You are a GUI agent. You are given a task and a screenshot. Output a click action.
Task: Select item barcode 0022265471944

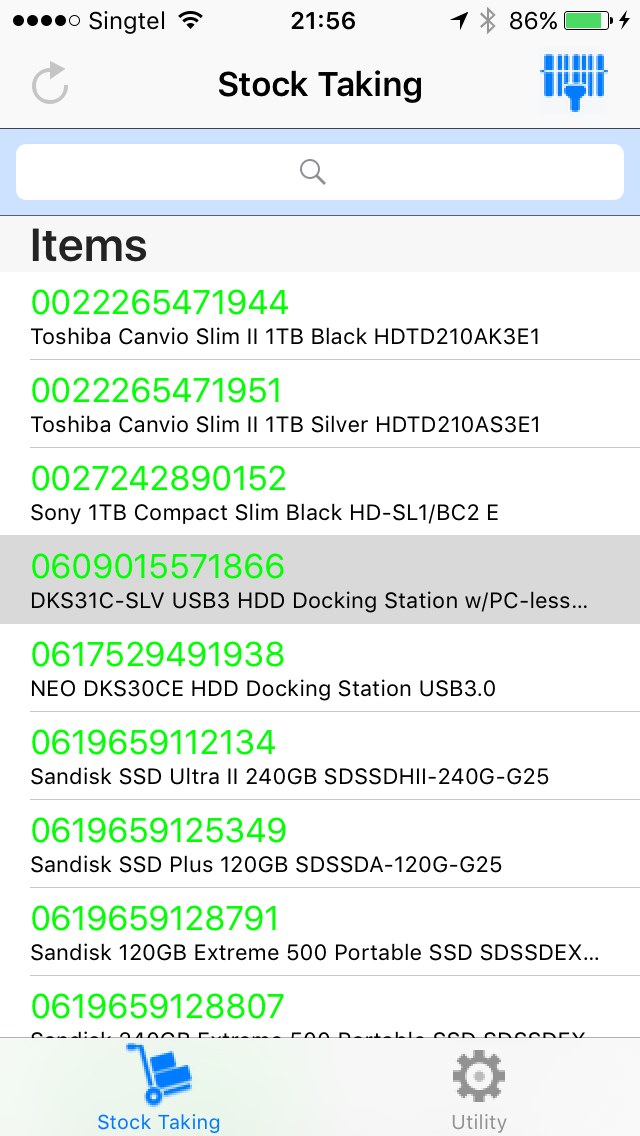tap(160, 302)
